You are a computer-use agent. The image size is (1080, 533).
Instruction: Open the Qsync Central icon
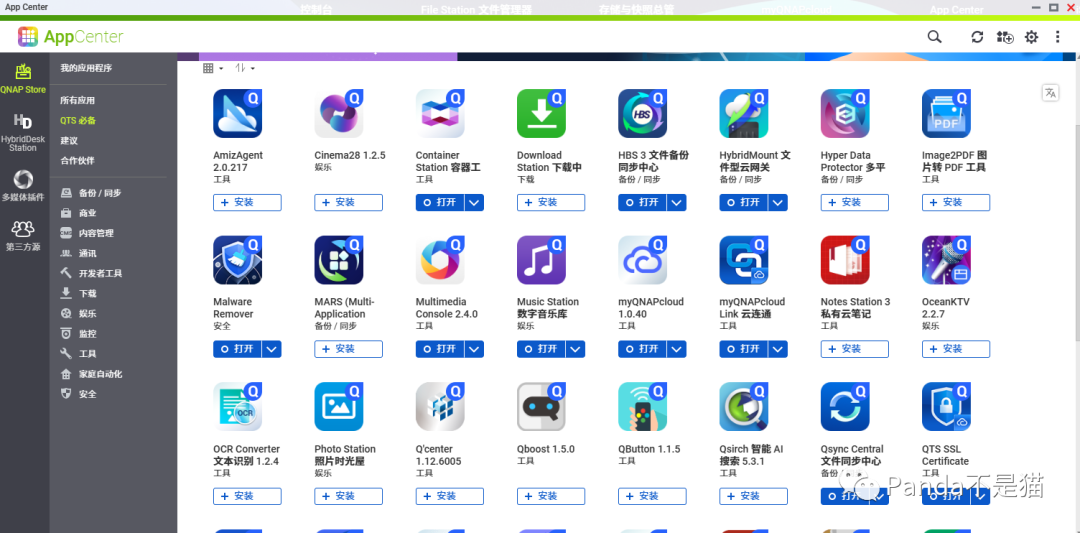[x=845, y=407]
